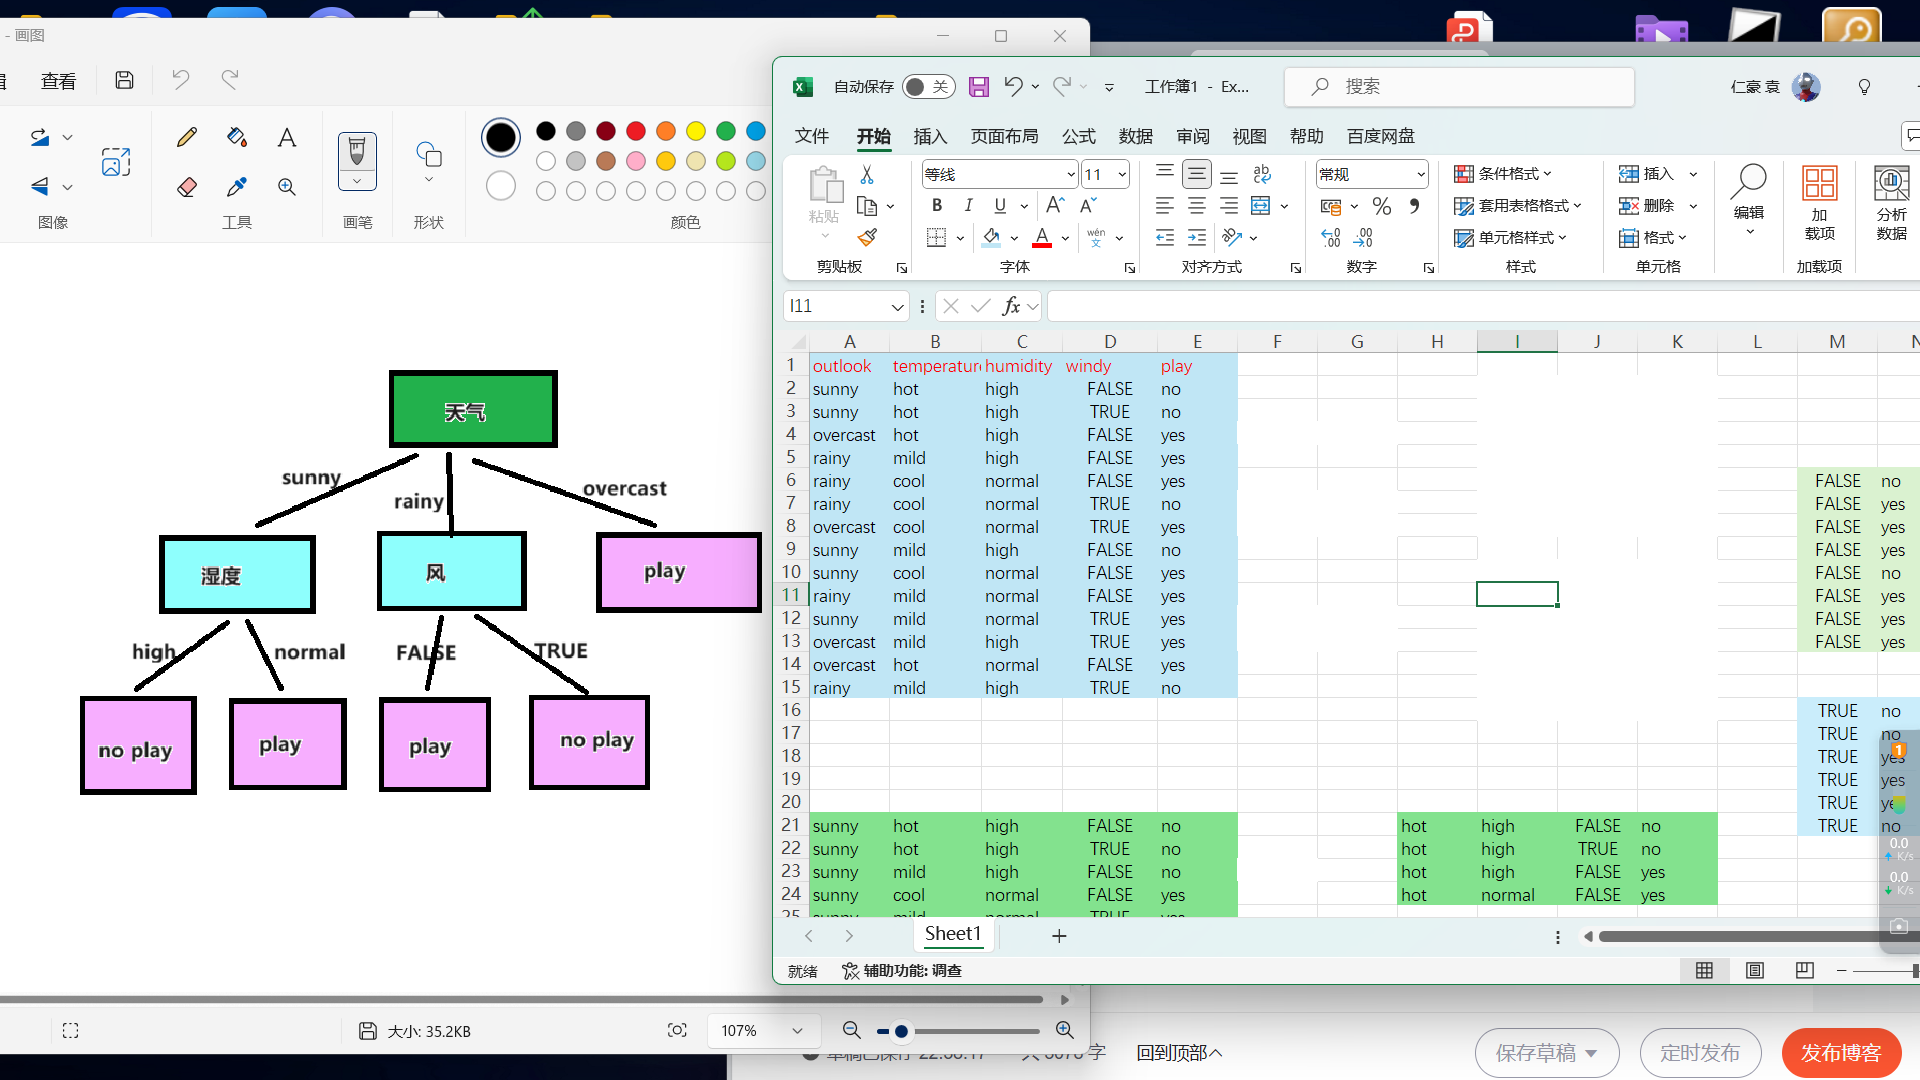Screen dimensions: 1920x1080
Task: Toggle the AutoSave switch in Excel
Action: pyautogui.click(x=928, y=87)
